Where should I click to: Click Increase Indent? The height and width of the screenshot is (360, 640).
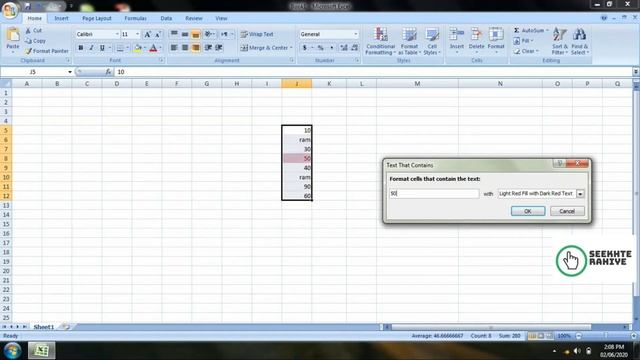(x=219, y=48)
